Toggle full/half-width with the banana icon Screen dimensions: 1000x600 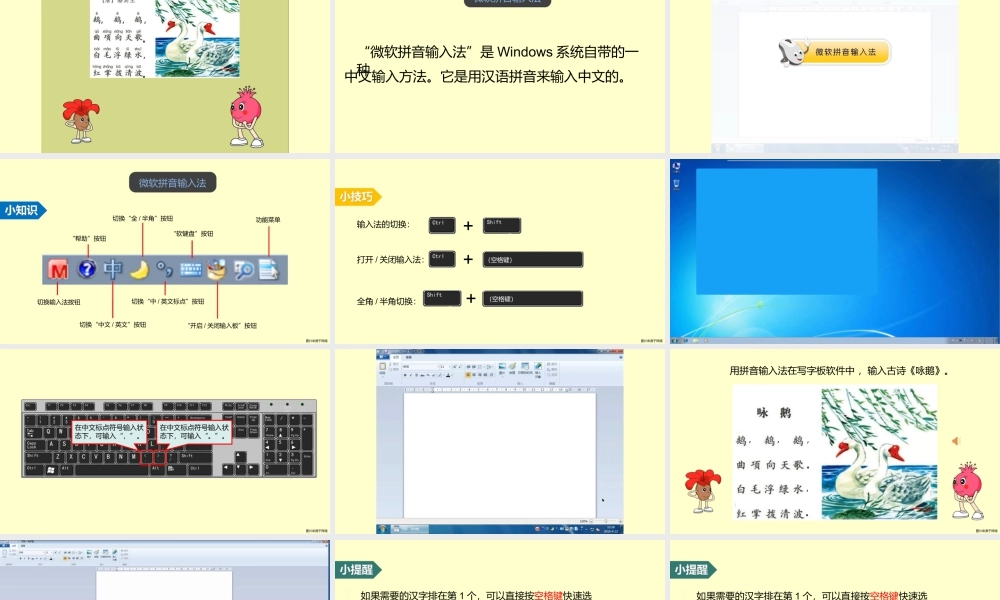139,269
